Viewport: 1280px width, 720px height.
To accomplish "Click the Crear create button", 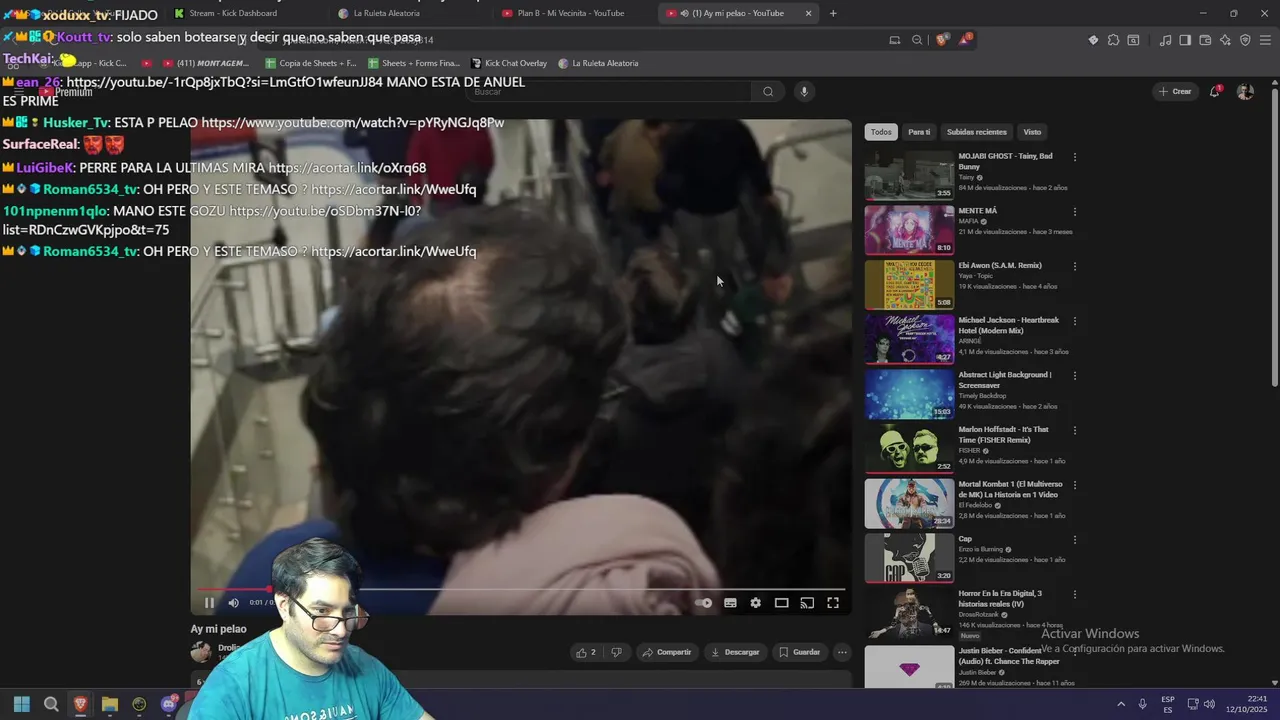I will pyautogui.click(x=1175, y=91).
